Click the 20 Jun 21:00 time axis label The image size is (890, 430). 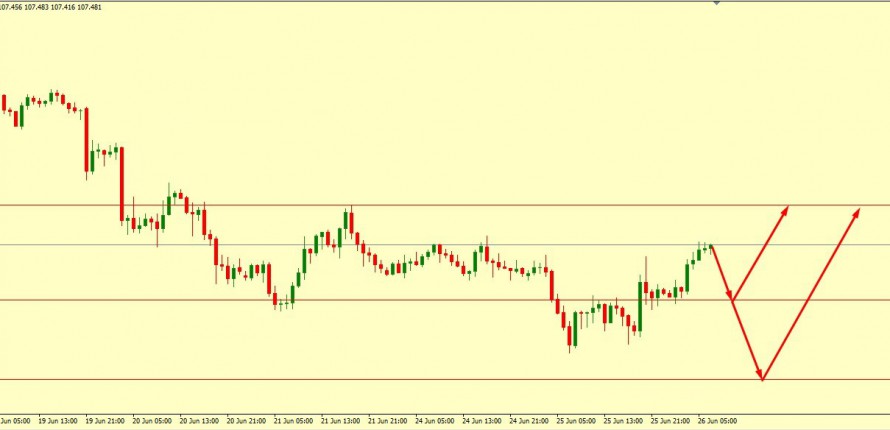pyautogui.click(x=246, y=421)
